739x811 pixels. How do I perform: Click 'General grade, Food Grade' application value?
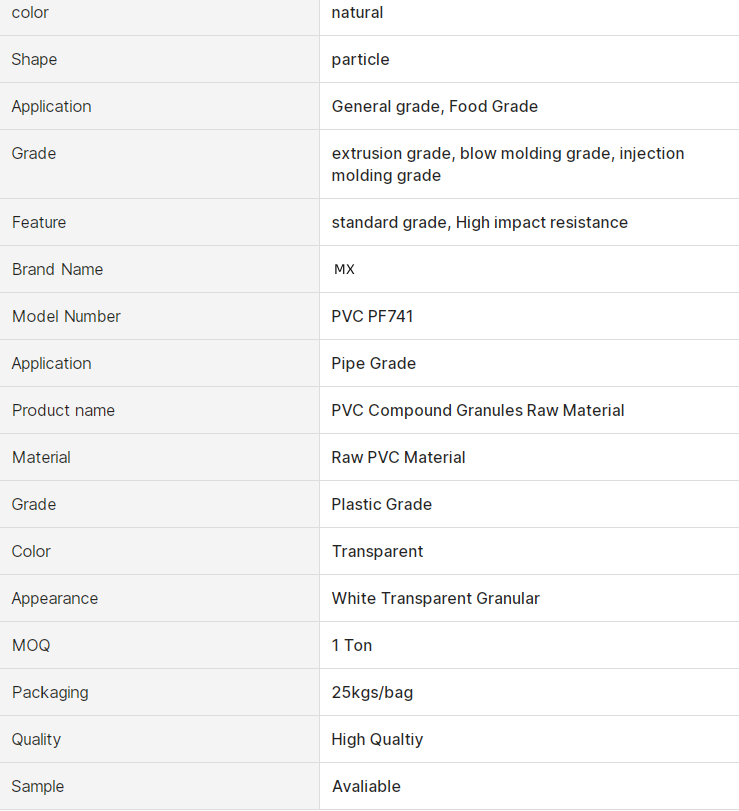tap(434, 107)
